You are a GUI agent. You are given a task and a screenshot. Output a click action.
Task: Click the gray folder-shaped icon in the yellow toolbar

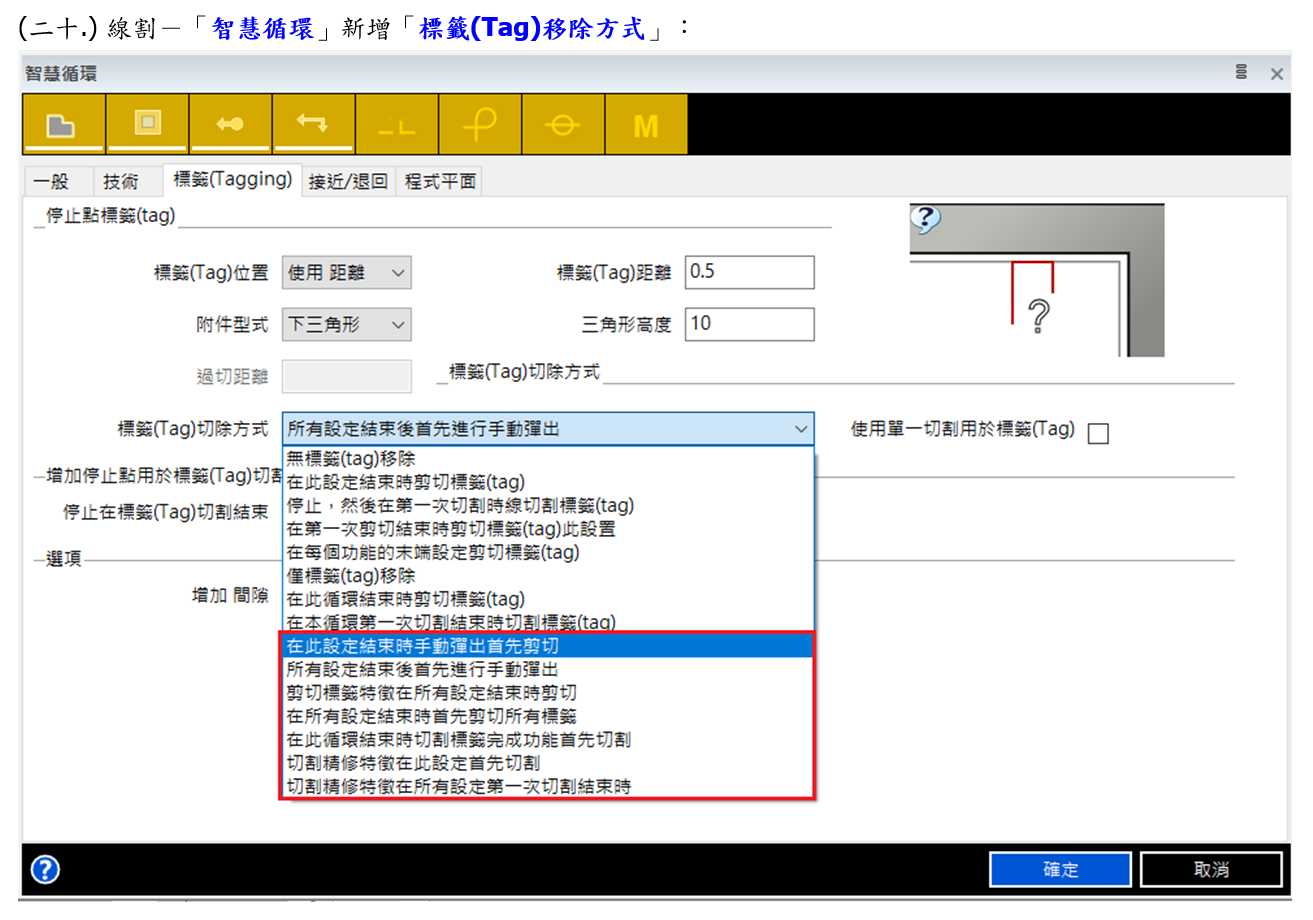(63, 124)
